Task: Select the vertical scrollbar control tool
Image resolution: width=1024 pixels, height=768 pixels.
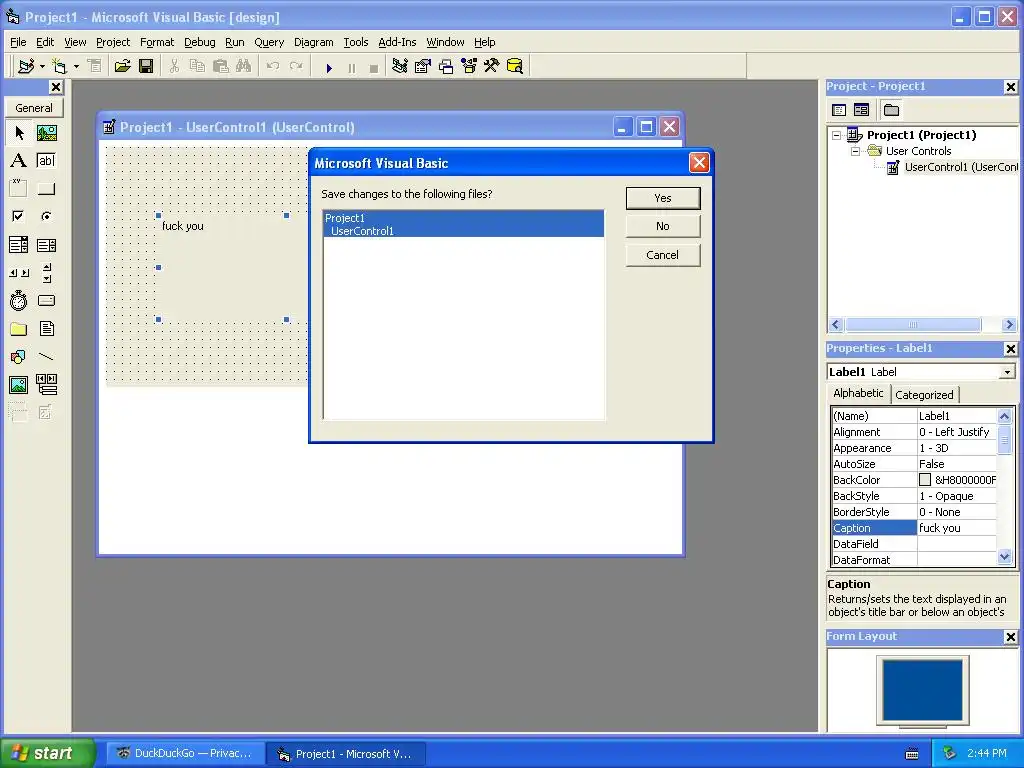Action: point(46,273)
